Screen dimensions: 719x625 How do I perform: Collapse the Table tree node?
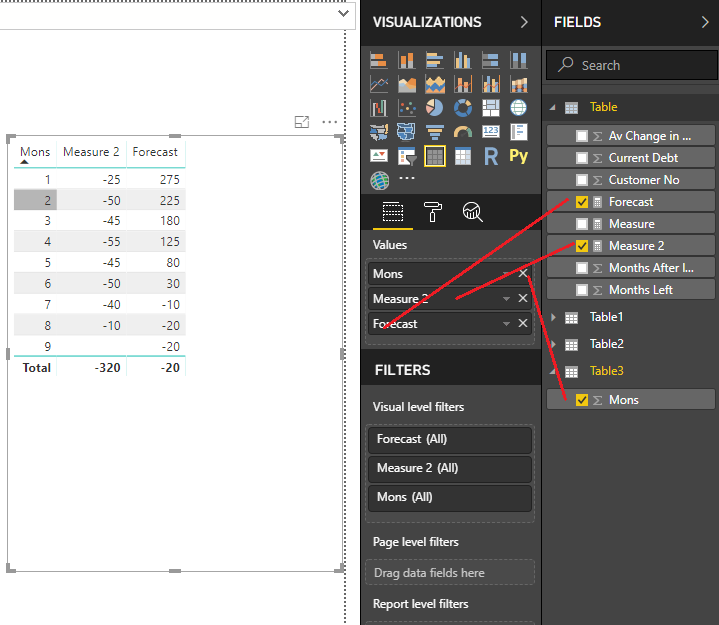pyautogui.click(x=553, y=107)
